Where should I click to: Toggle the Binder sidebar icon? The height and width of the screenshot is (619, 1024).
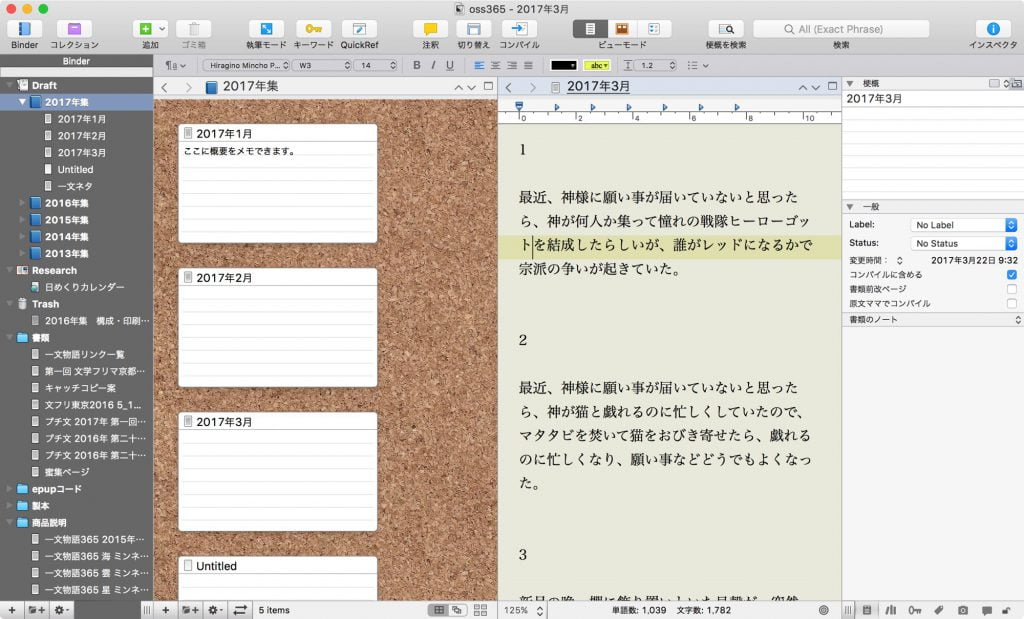[24, 29]
